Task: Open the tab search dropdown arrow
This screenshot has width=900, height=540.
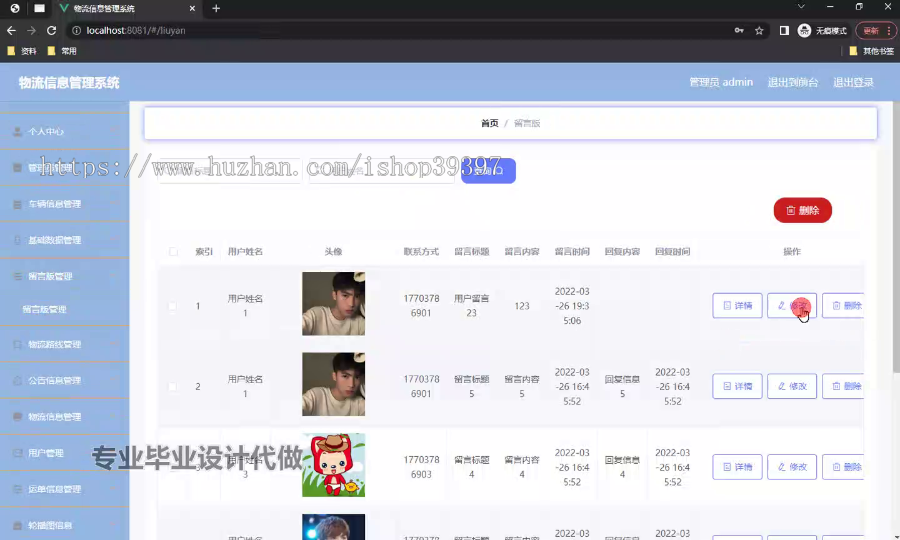Action: click(x=801, y=7)
